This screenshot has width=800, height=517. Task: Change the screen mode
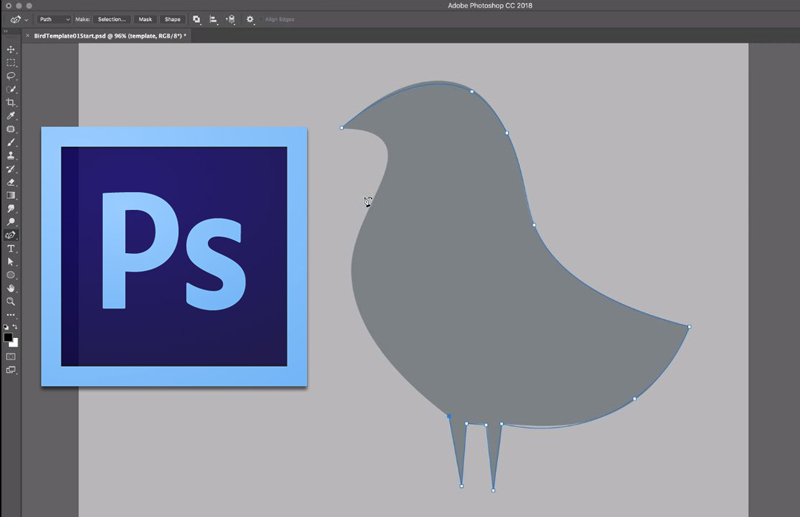11,370
